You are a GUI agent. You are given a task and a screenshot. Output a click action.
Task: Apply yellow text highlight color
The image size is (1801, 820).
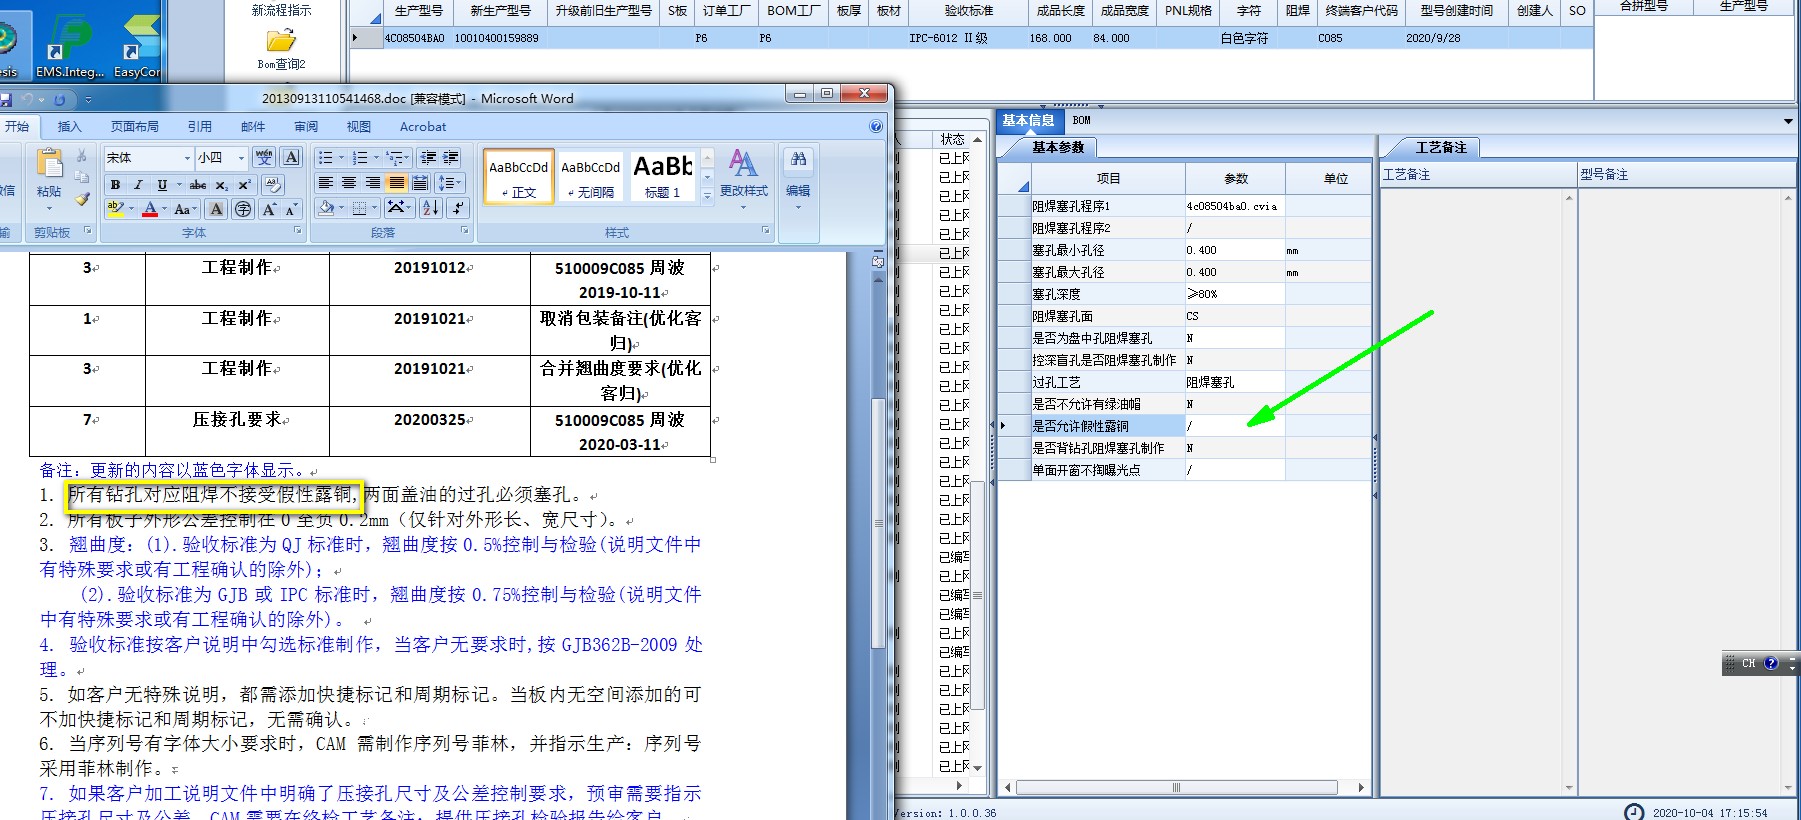pyautogui.click(x=116, y=209)
